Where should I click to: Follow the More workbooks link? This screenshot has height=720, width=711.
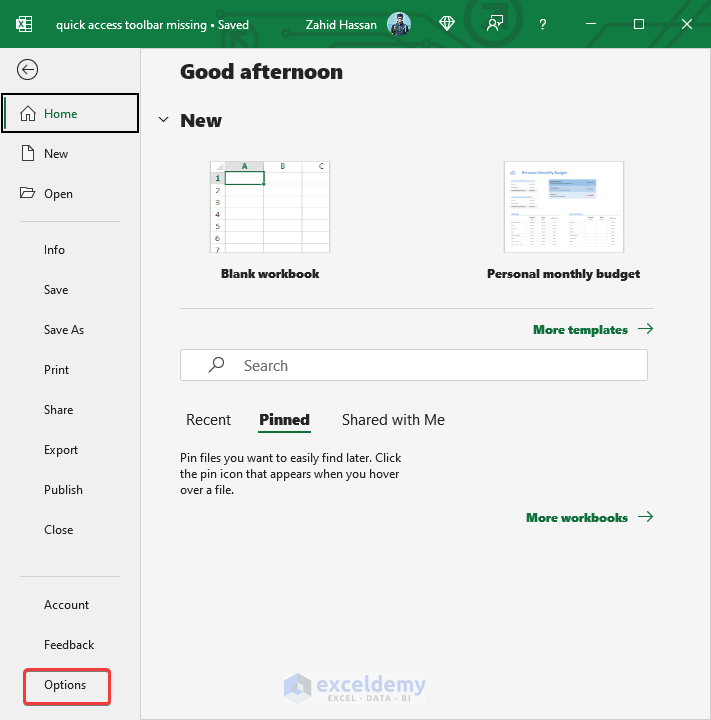tap(577, 518)
